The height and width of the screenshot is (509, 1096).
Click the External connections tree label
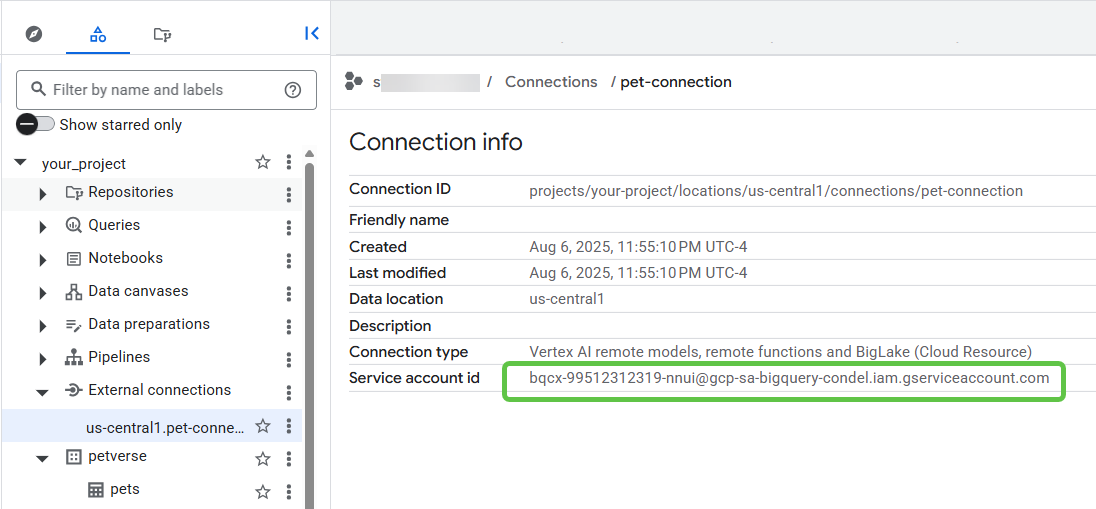(159, 389)
